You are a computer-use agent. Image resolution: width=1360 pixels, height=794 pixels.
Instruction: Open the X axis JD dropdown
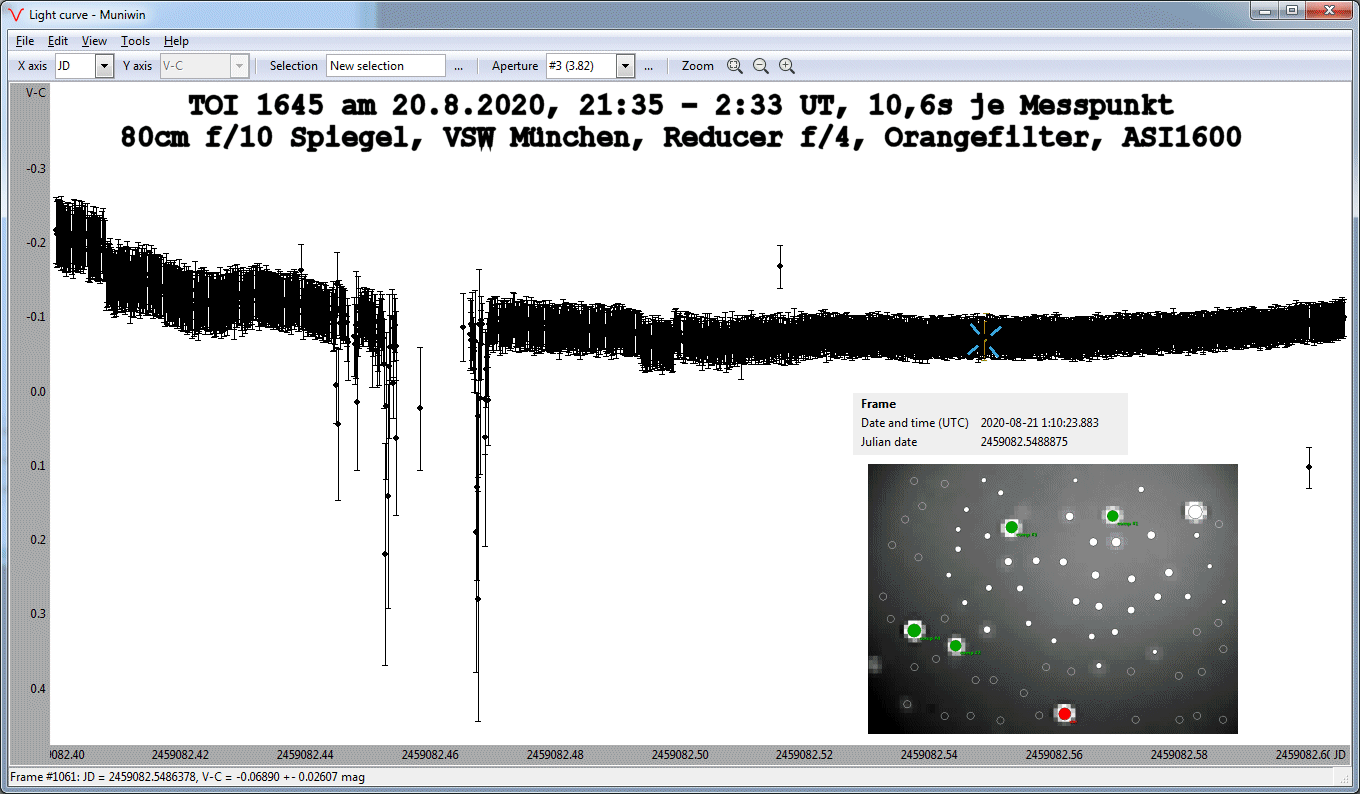(x=104, y=66)
